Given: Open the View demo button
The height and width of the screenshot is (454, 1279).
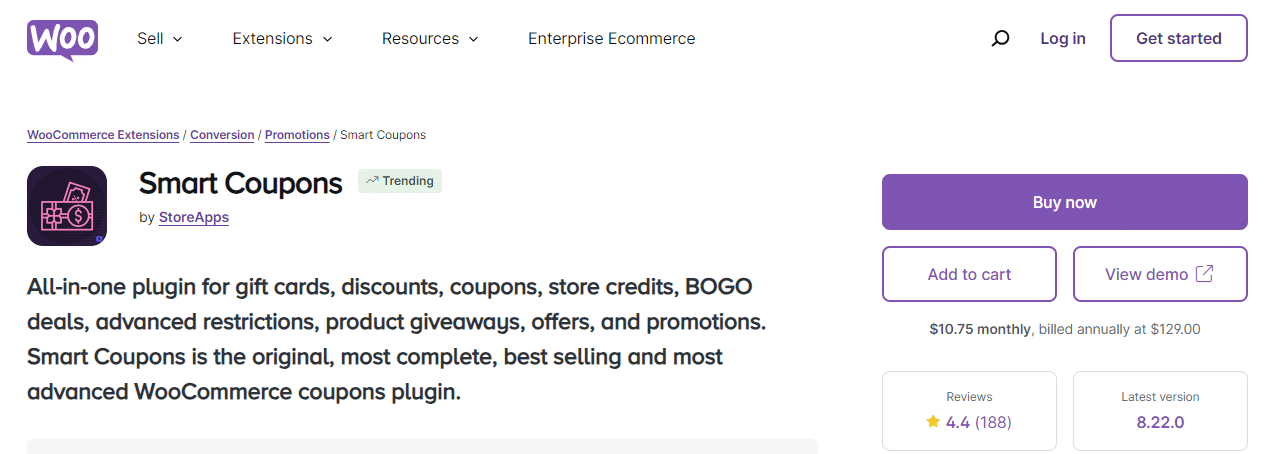Looking at the screenshot, I should 1160,274.
